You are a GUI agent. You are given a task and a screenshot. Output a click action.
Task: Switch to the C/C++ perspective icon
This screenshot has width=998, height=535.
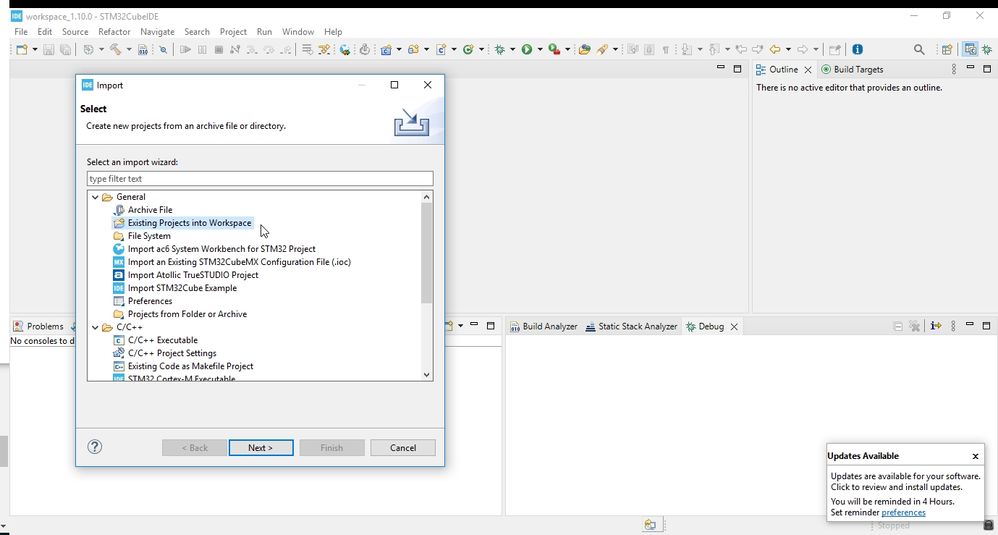[970, 50]
